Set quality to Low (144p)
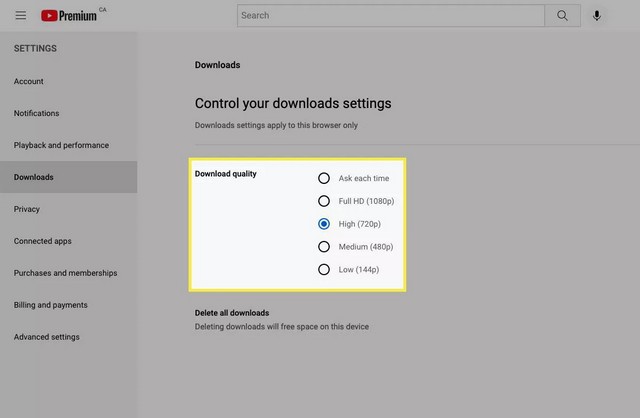The width and height of the screenshot is (640, 418). click(324, 270)
